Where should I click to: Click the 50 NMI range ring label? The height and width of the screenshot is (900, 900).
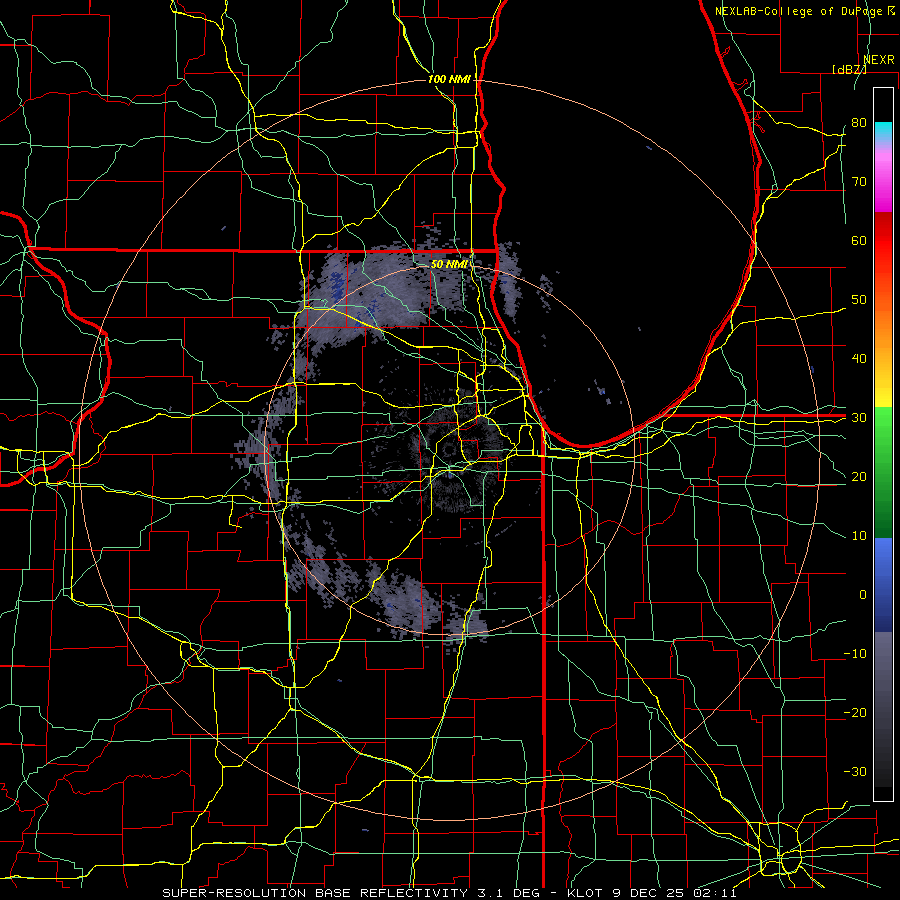(x=449, y=264)
